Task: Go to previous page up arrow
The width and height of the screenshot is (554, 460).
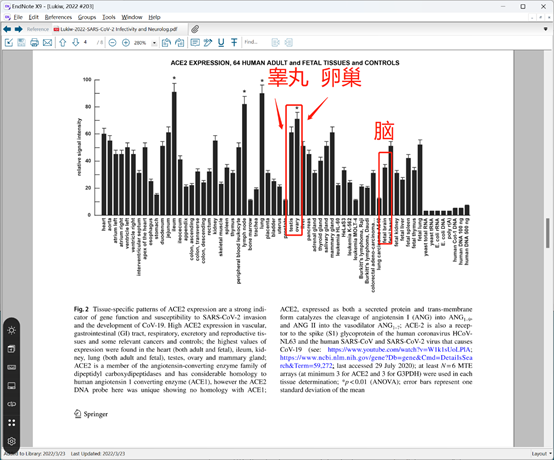Action: click(63, 43)
